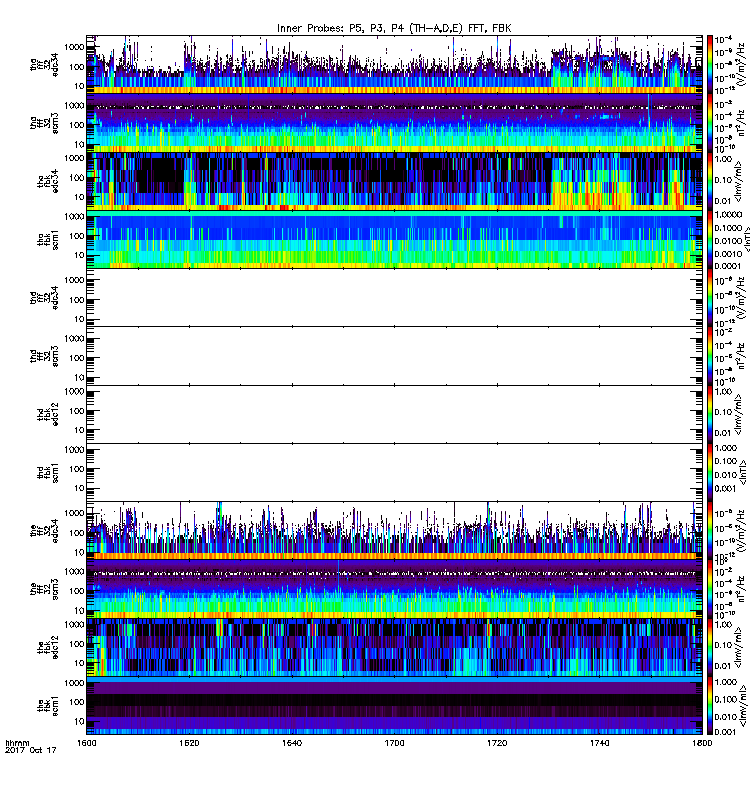Image resolution: width=750 pixels, height=800 pixels.
Task: Click the color bar beside the fbk edc12 panel
Action: (709, 647)
